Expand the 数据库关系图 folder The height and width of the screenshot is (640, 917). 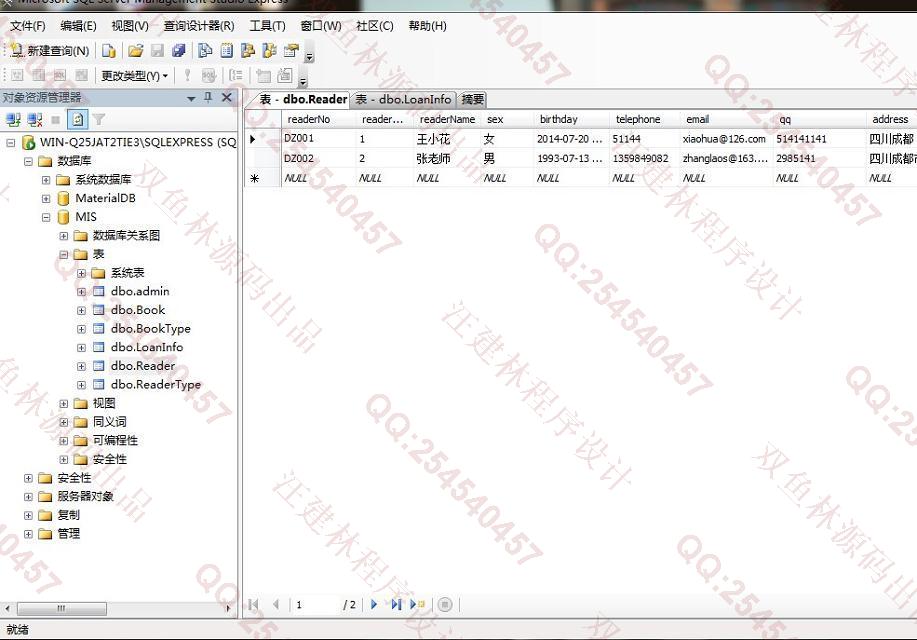click(64, 236)
